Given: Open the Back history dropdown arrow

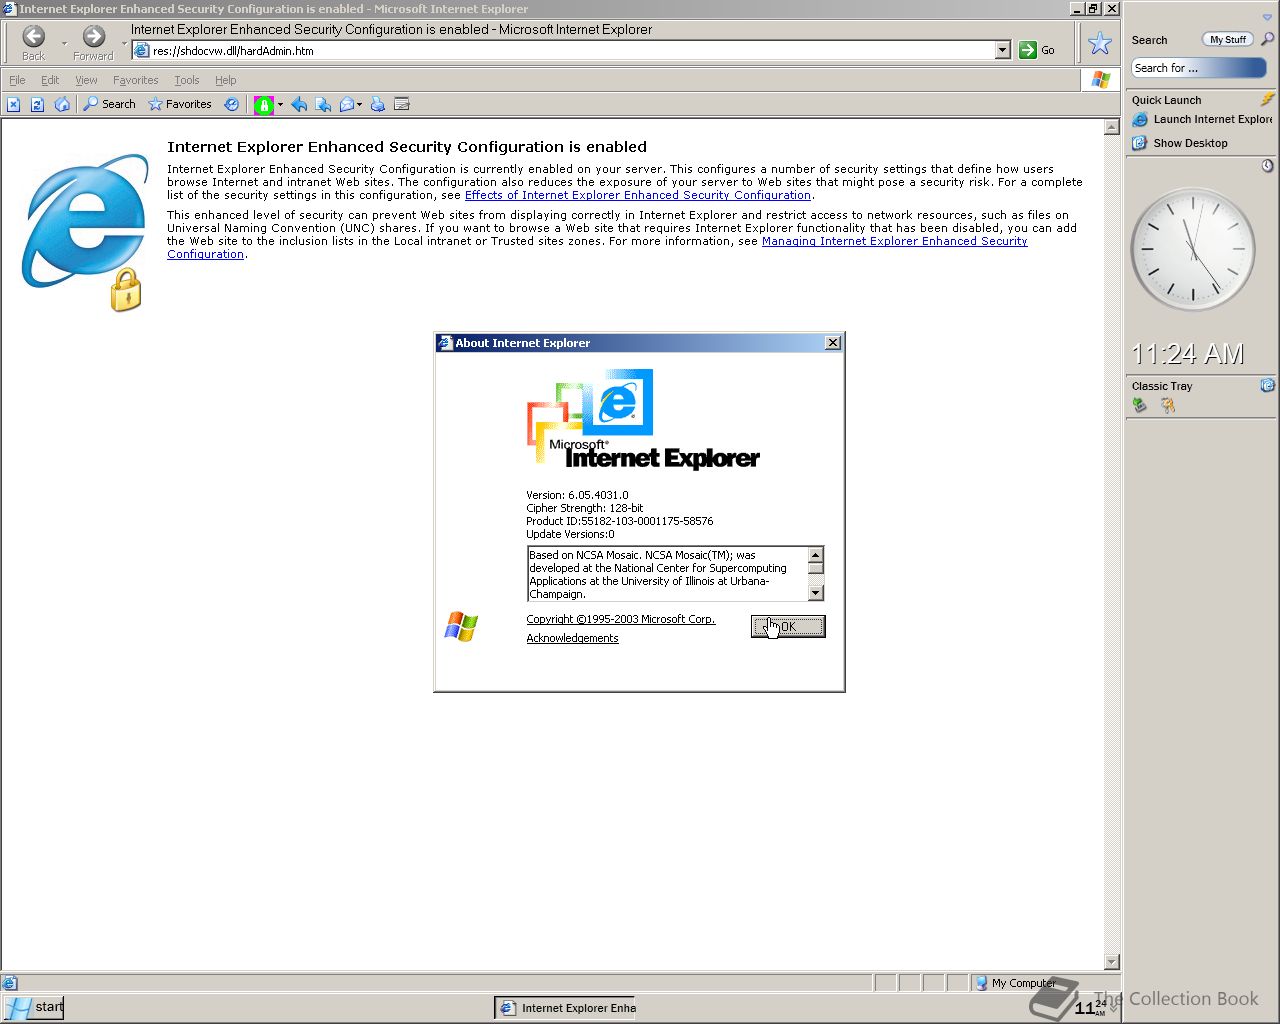Looking at the screenshot, I should coord(64,43).
